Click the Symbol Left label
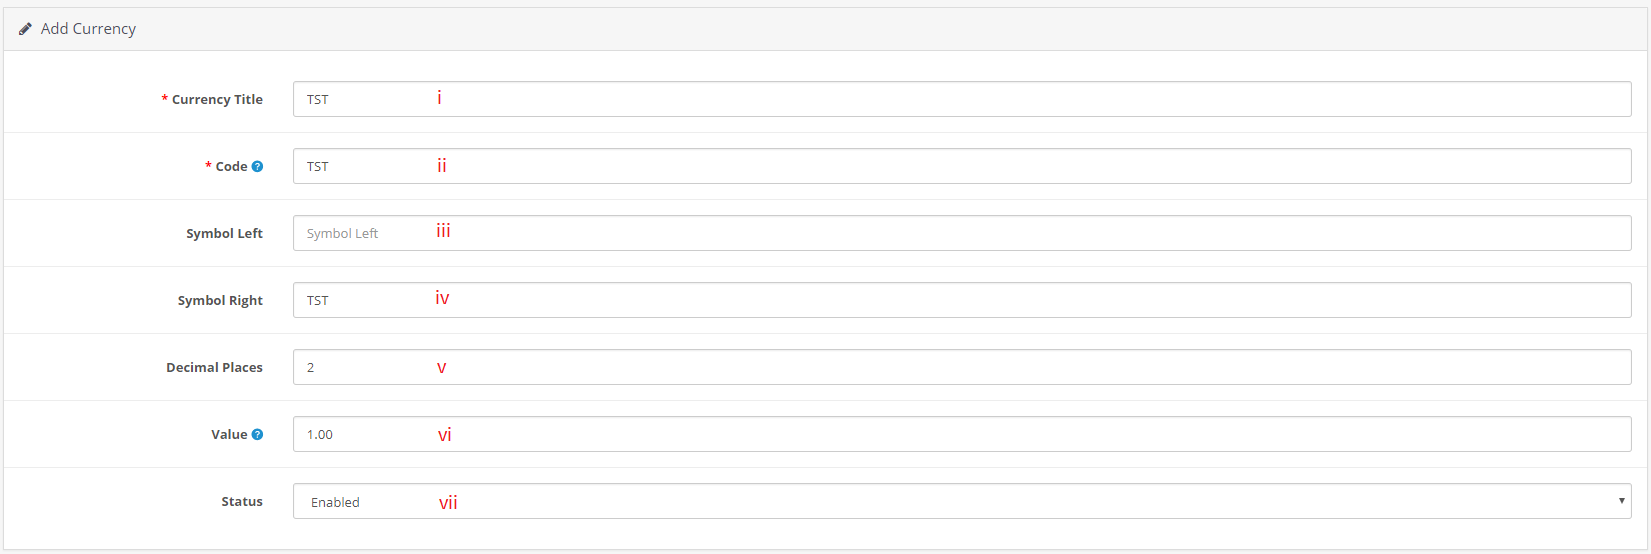The height and width of the screenshot is (554, 1651). [x=224, y=233]
